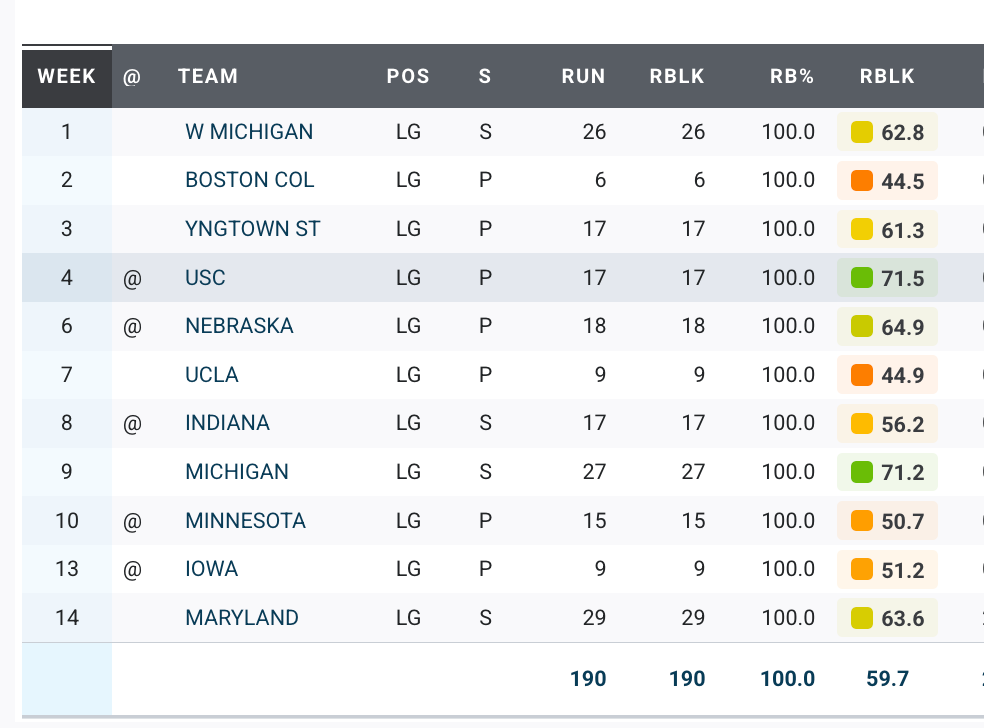Select the week 9 MICHIGAN row
984x728 pixels.
point(237,472)
